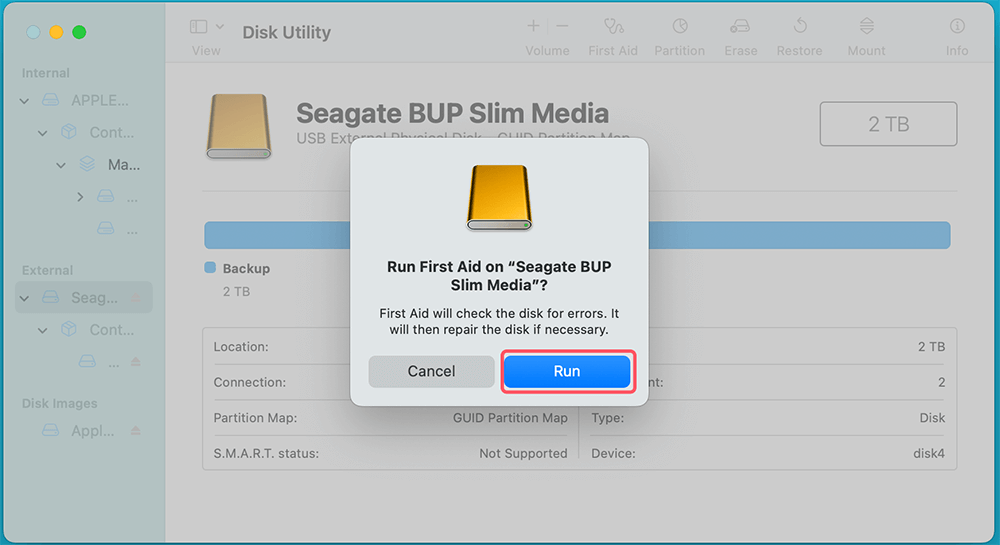The image size is (1000, 545).
Task: Open the Info panel icon
Action: (957, 27)
